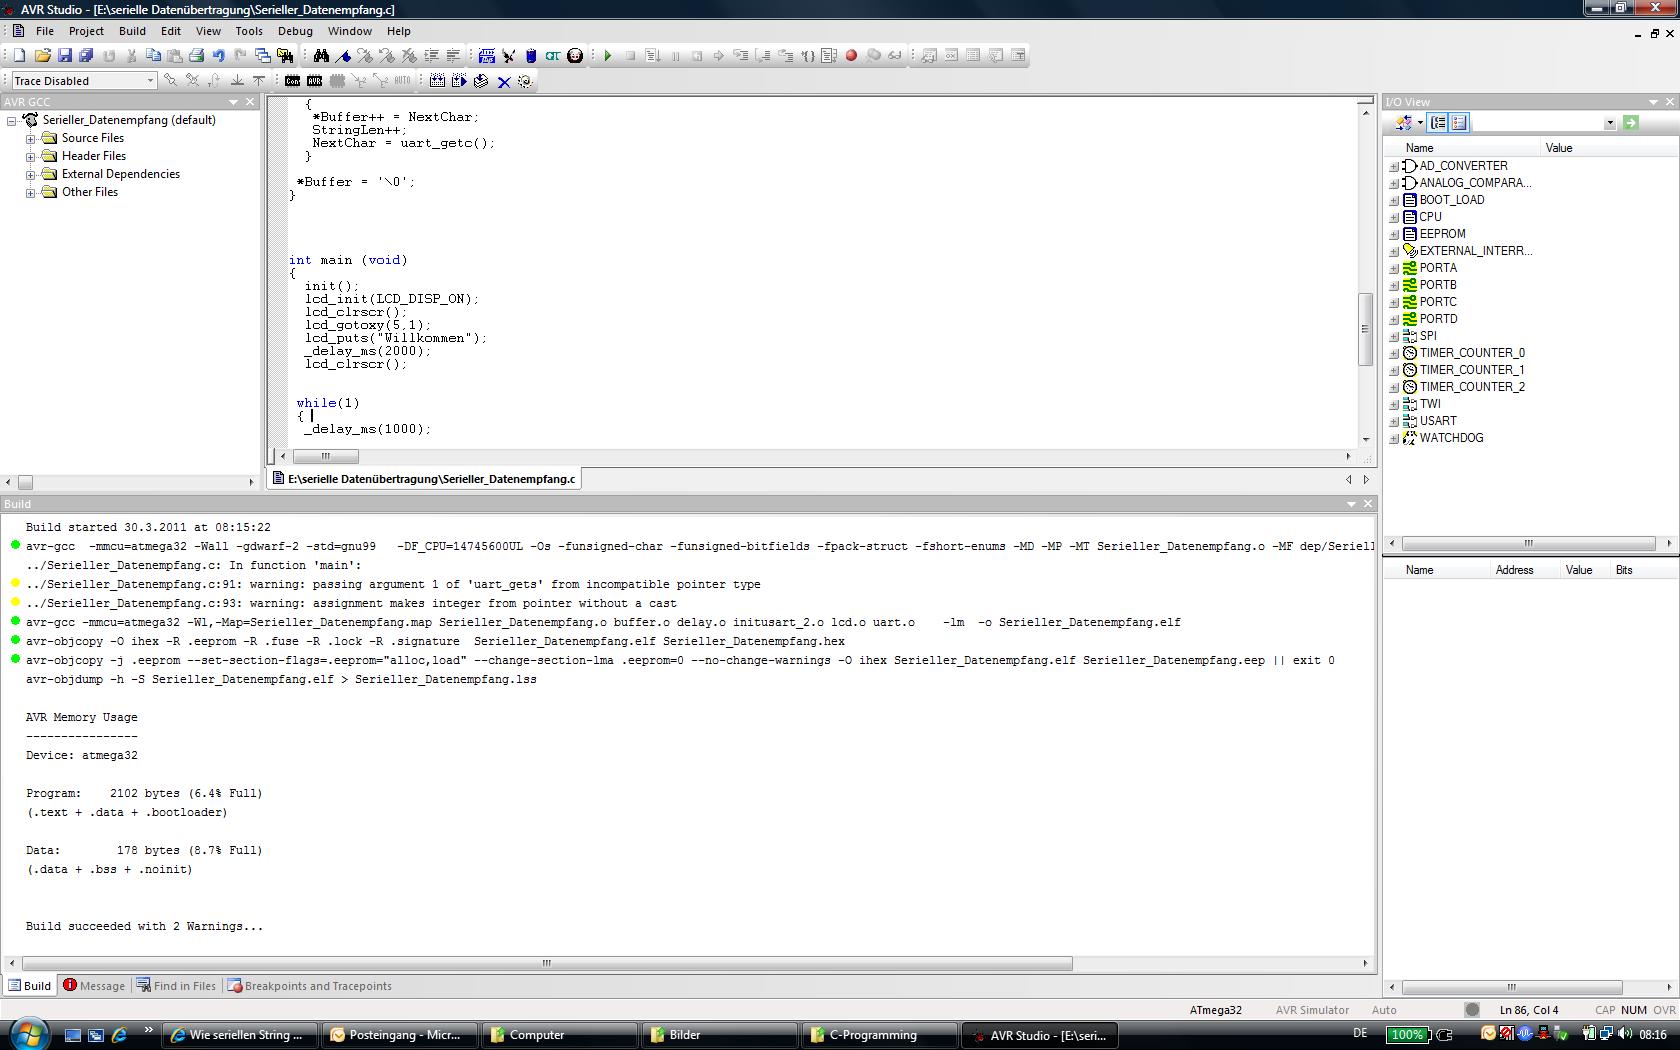Viewport: 1680px width, 1050px height.
Task: Open the Tools menu
Action: coord(249,31)
